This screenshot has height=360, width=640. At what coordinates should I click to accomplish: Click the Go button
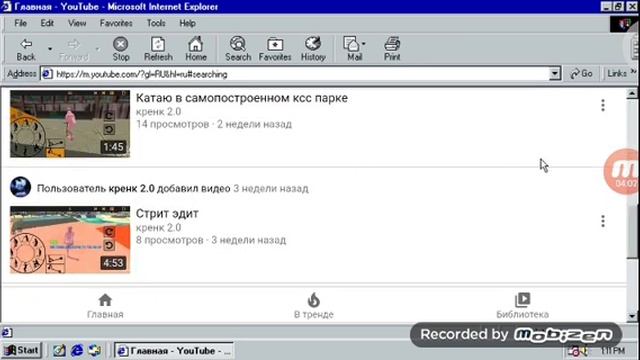coord(582,74)
